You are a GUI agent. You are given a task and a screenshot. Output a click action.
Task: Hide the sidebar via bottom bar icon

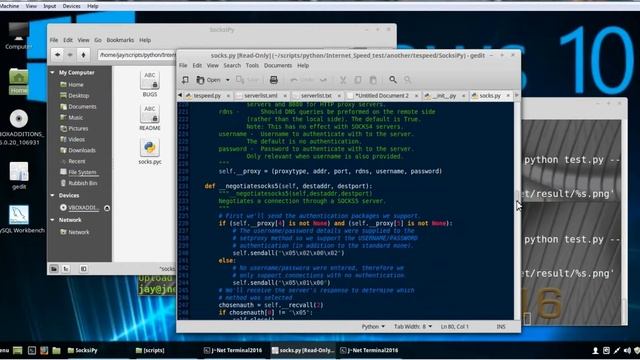(x=83, y=269)
